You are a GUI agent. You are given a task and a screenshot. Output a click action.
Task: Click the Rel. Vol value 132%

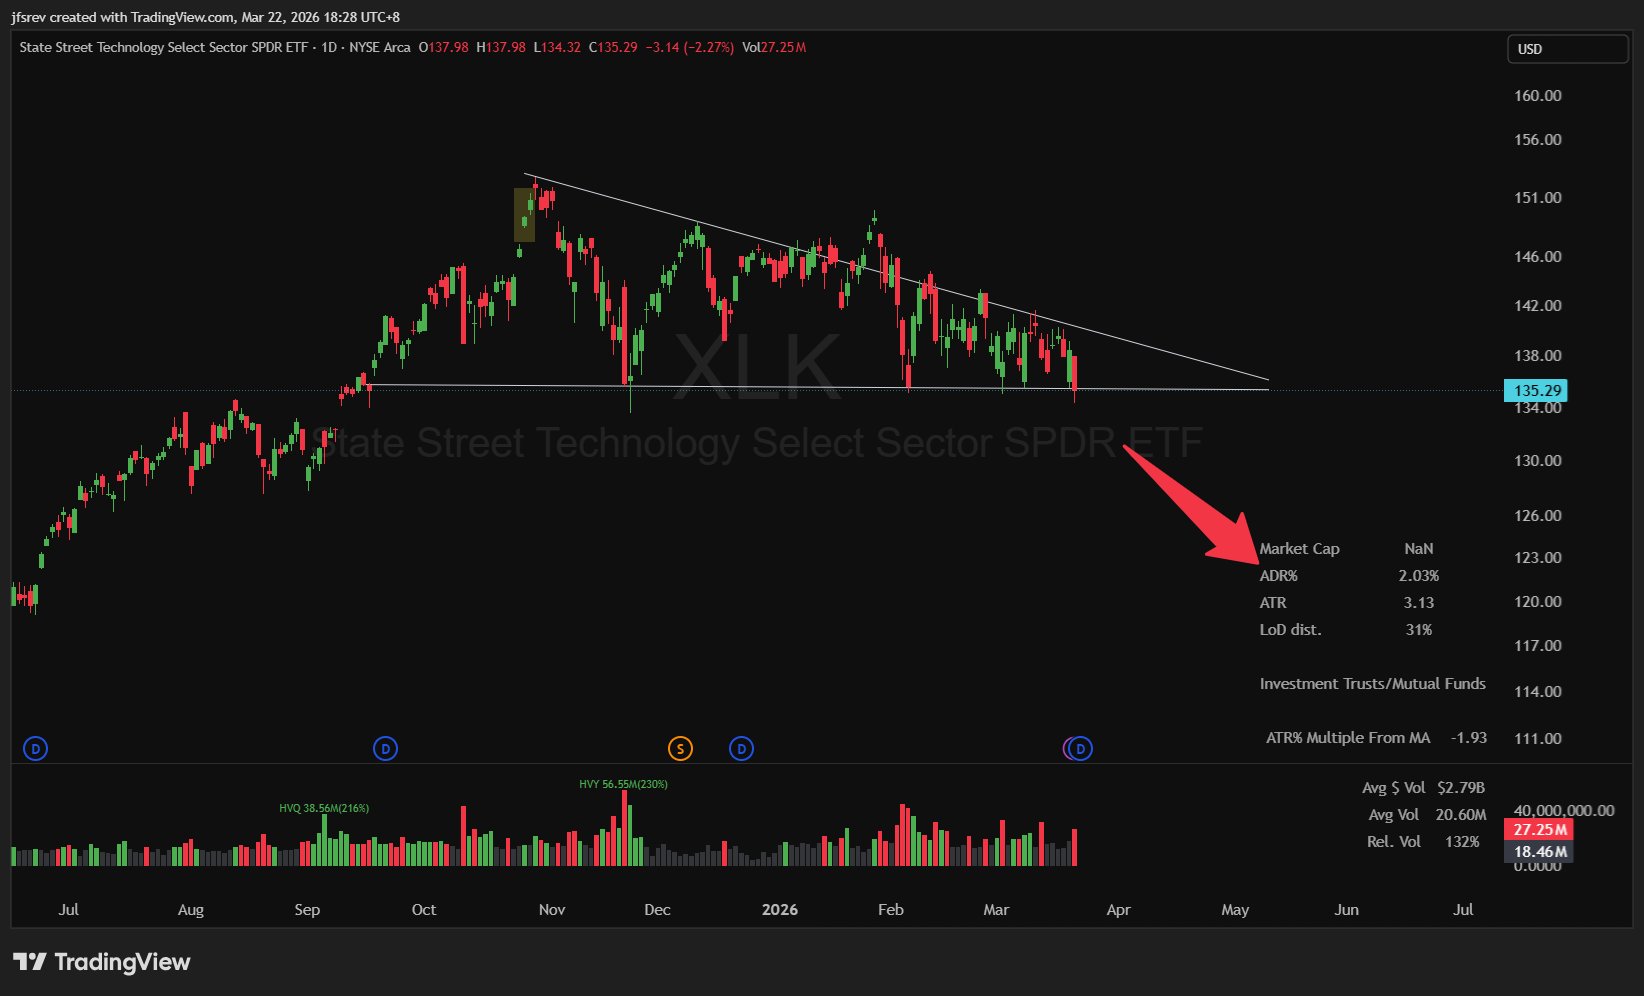(1462, 842)
